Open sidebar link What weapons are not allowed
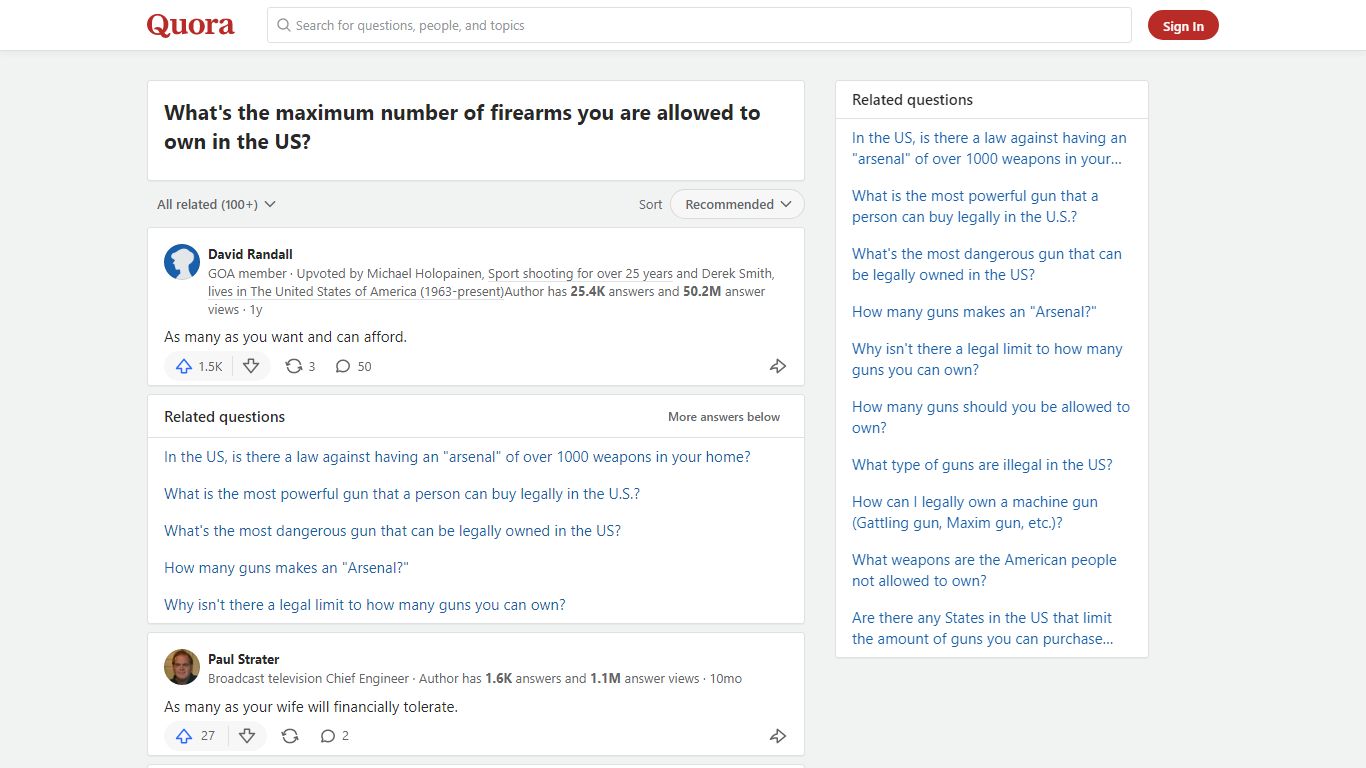 pyautogui.click(x=984, y=570)
